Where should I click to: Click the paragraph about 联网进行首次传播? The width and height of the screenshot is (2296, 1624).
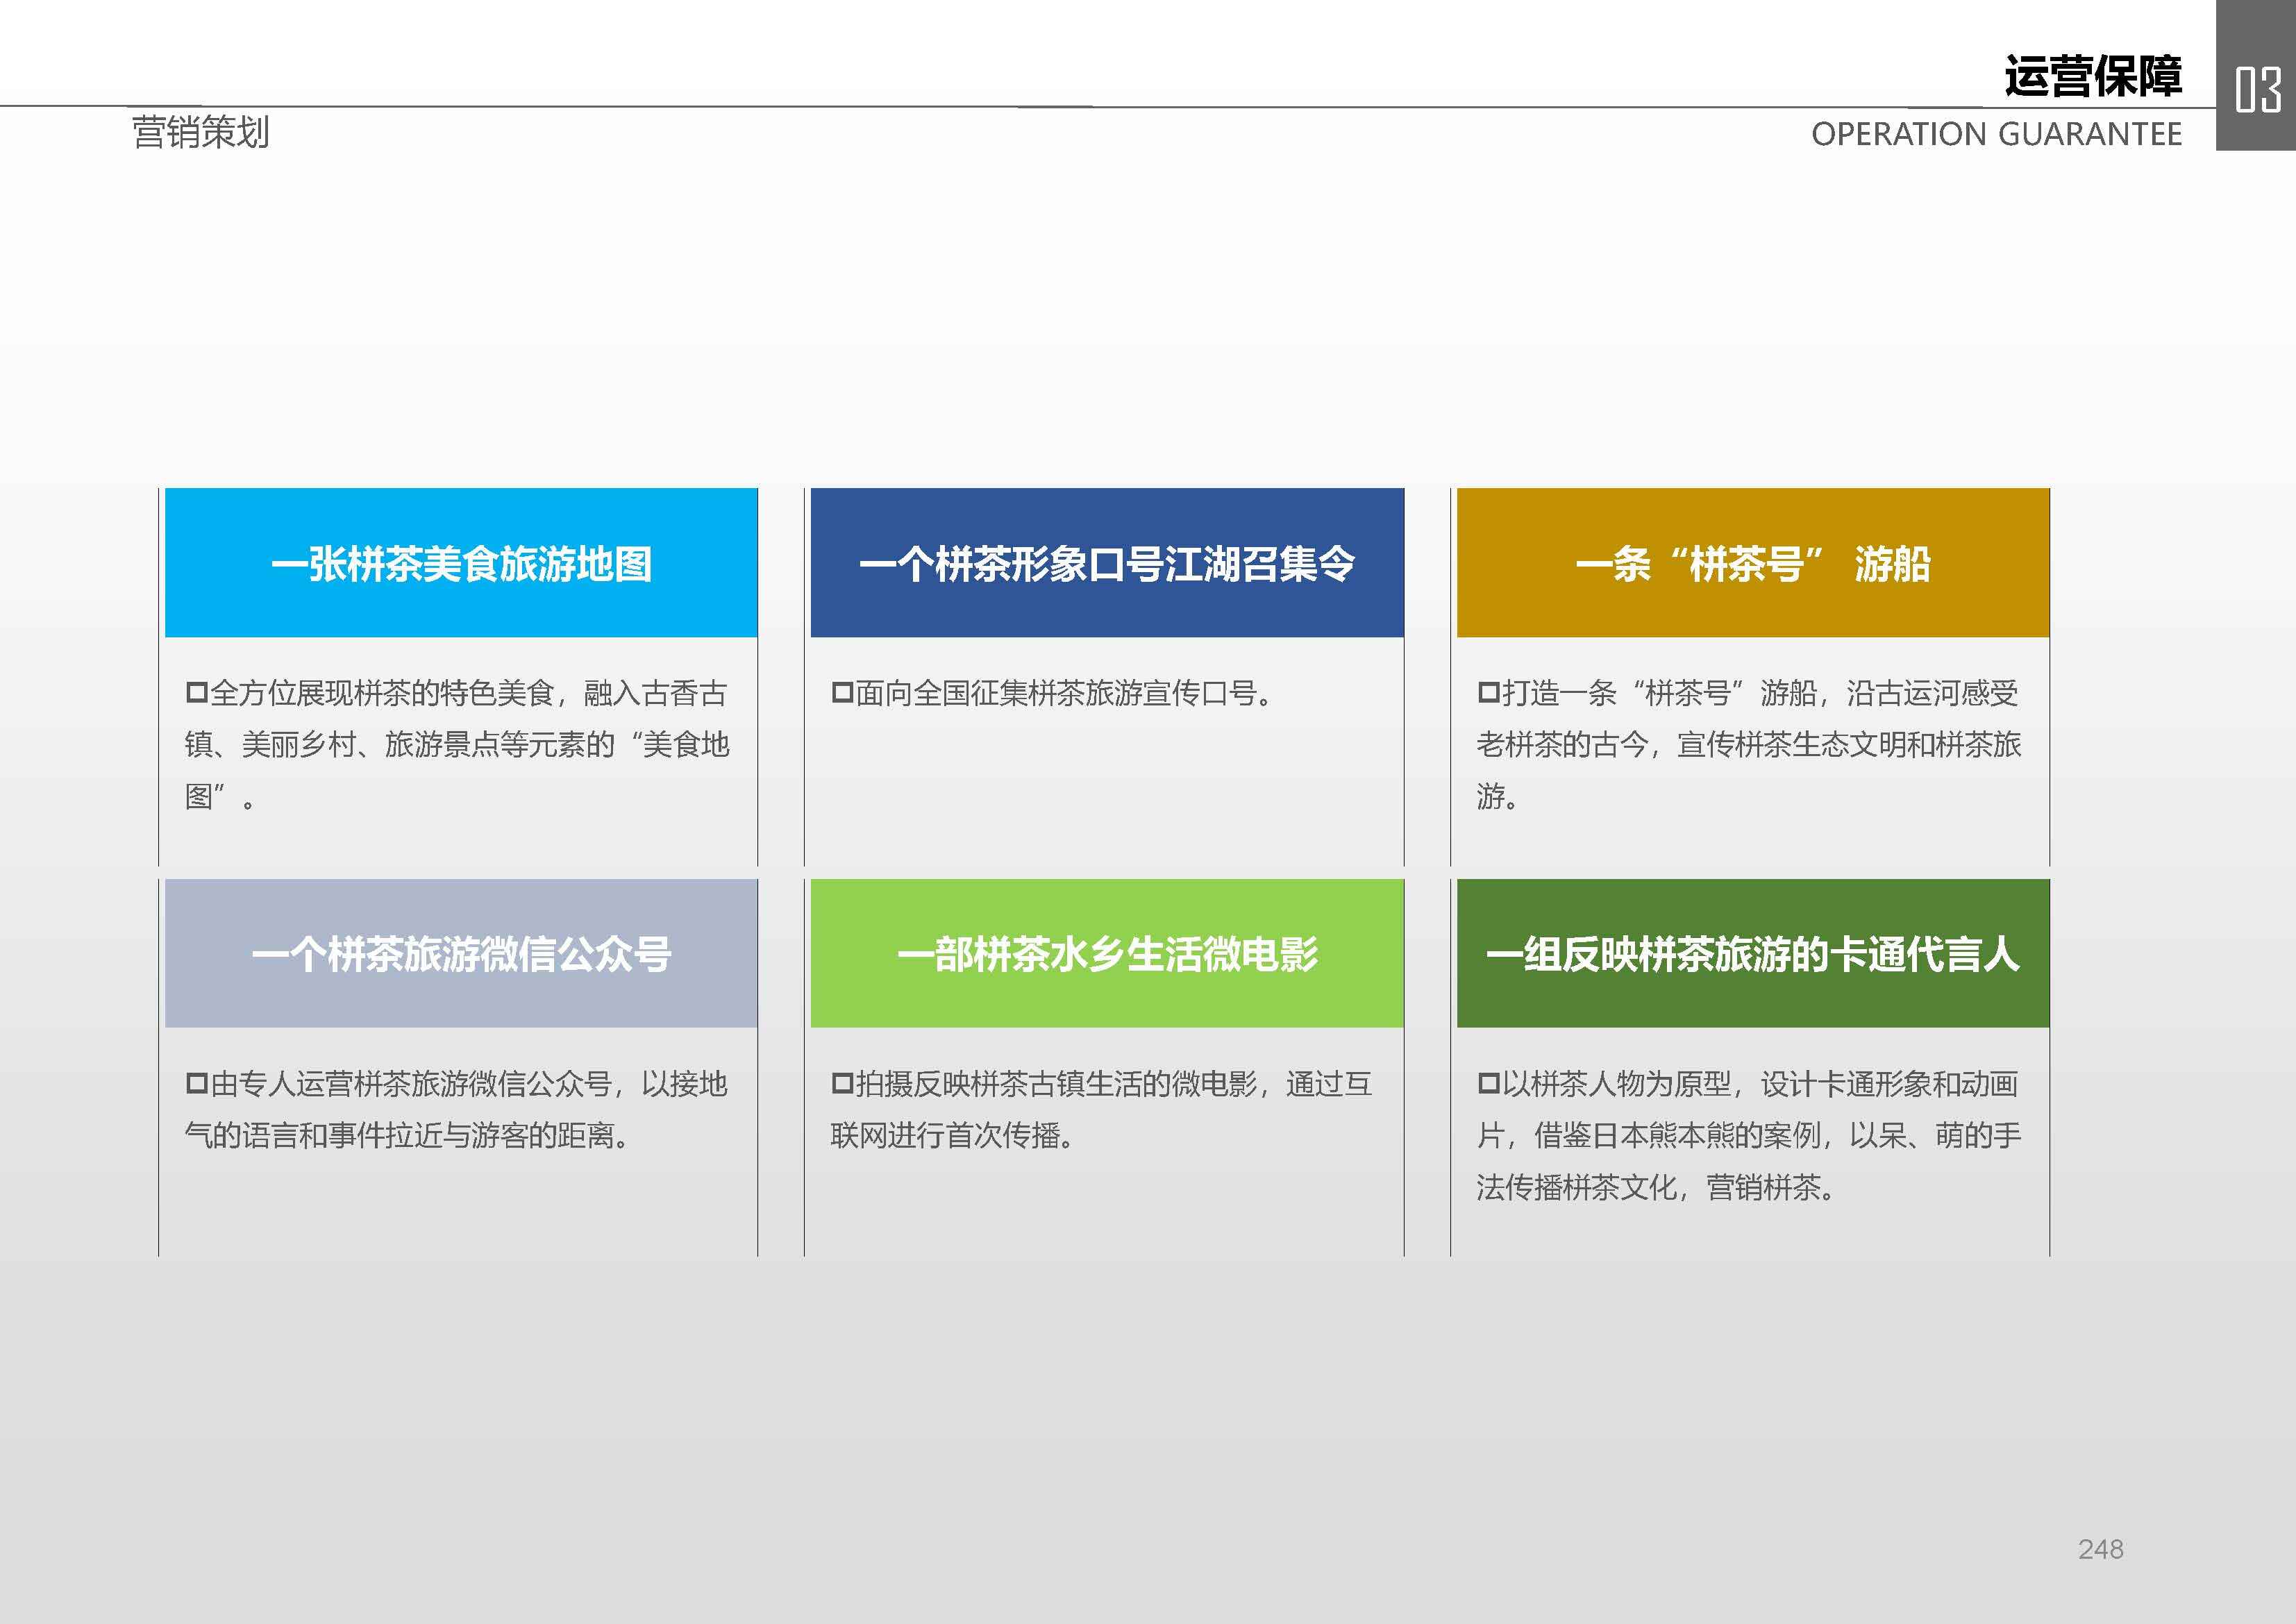[952, 1135]
